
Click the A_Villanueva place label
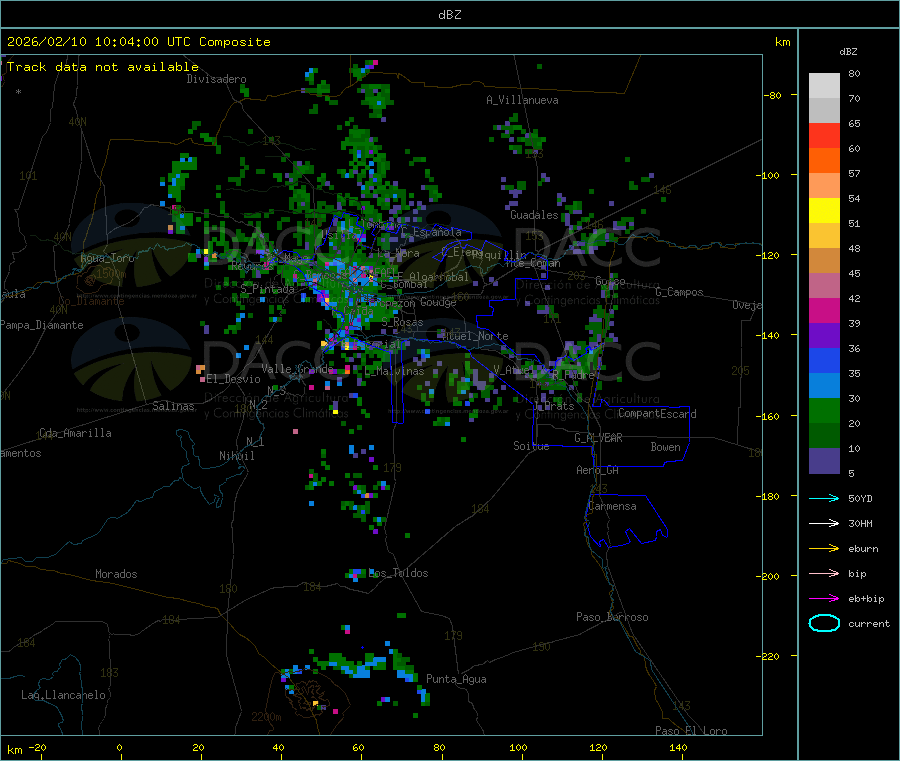[522, 100]
